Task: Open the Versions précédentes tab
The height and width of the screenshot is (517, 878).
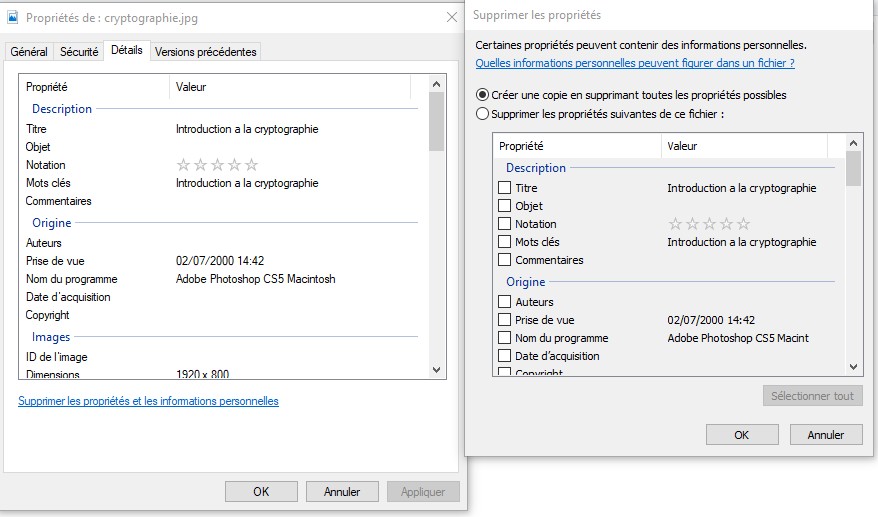Action: pos(206,52)
